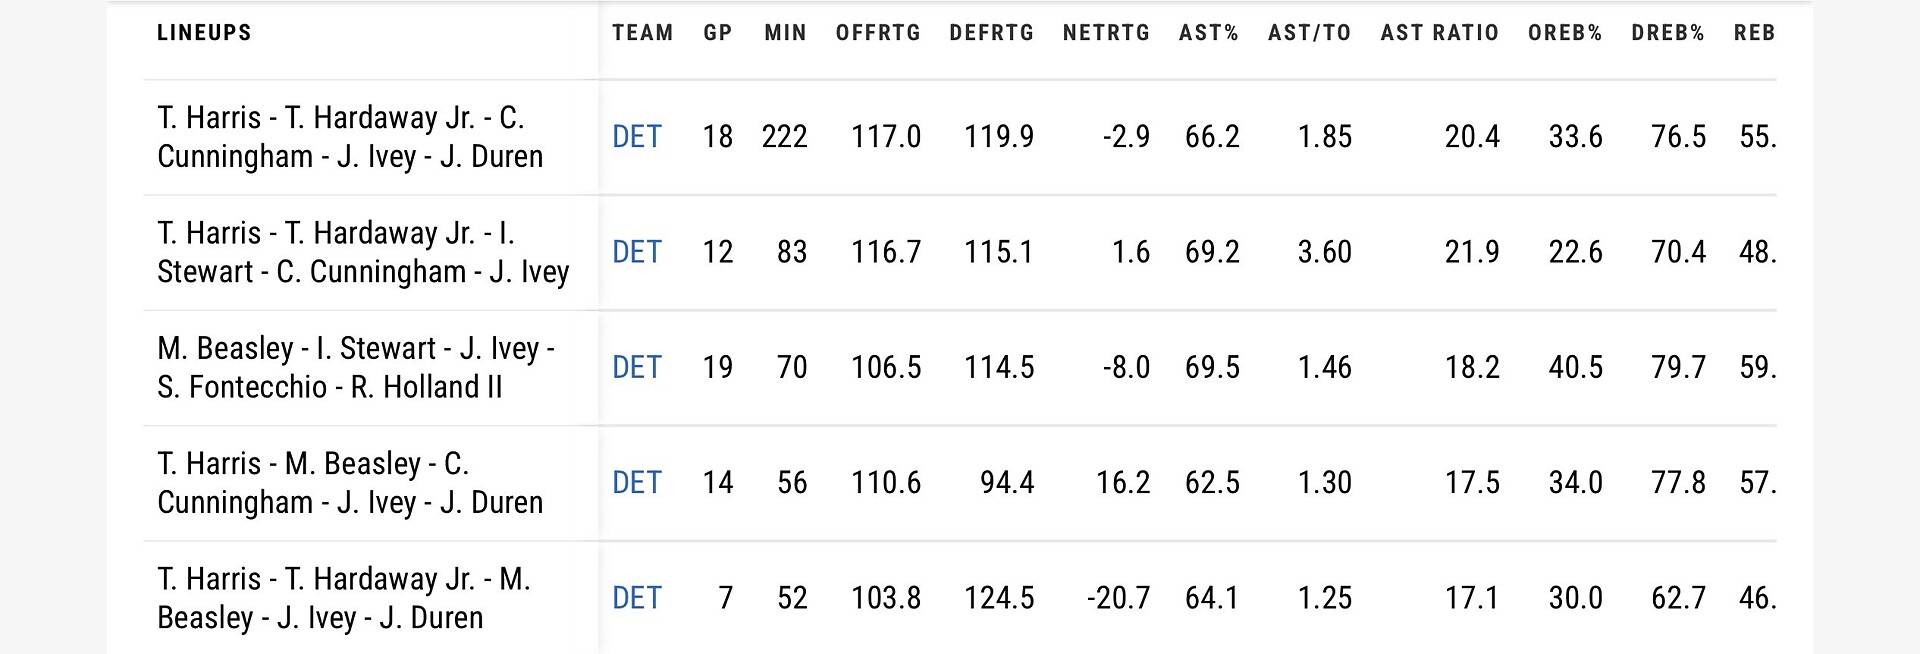The width and height of the screenshot is (1920, 654).
Task: Open DET link in Beasley-Fontecchio-Holland row
Action: [x=637, y=367]
